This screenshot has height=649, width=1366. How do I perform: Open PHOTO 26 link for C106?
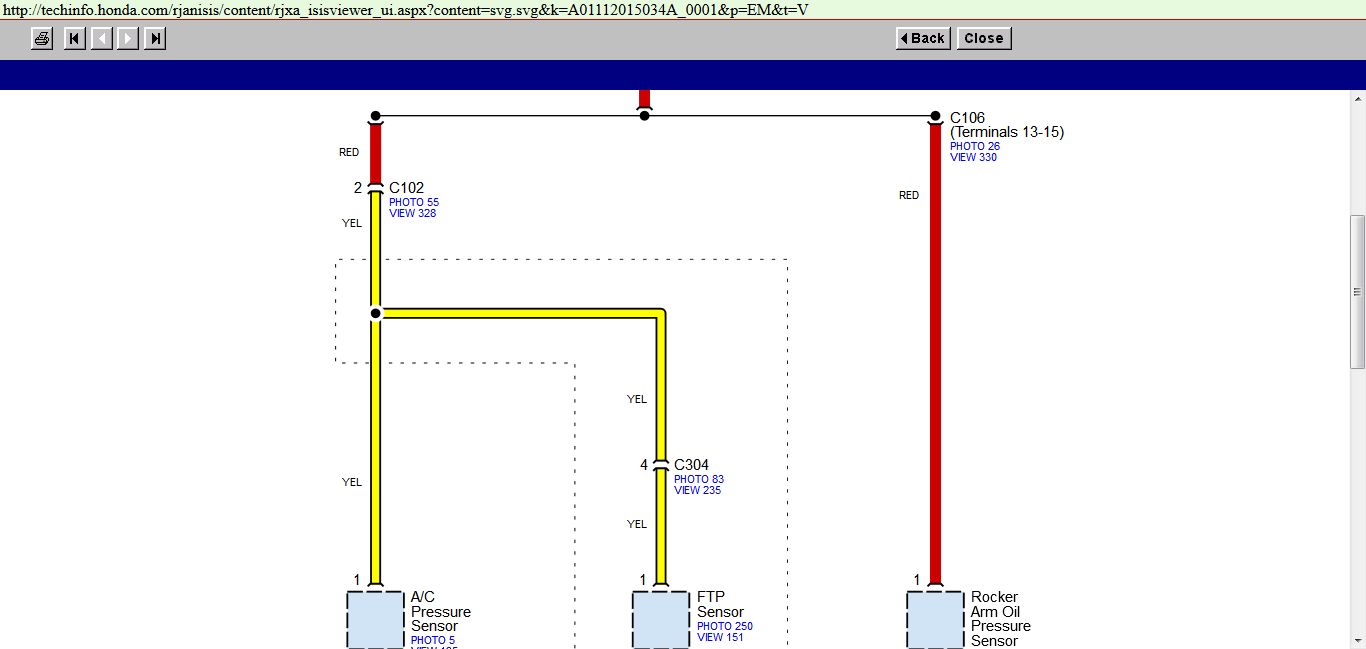click(975, 146)
